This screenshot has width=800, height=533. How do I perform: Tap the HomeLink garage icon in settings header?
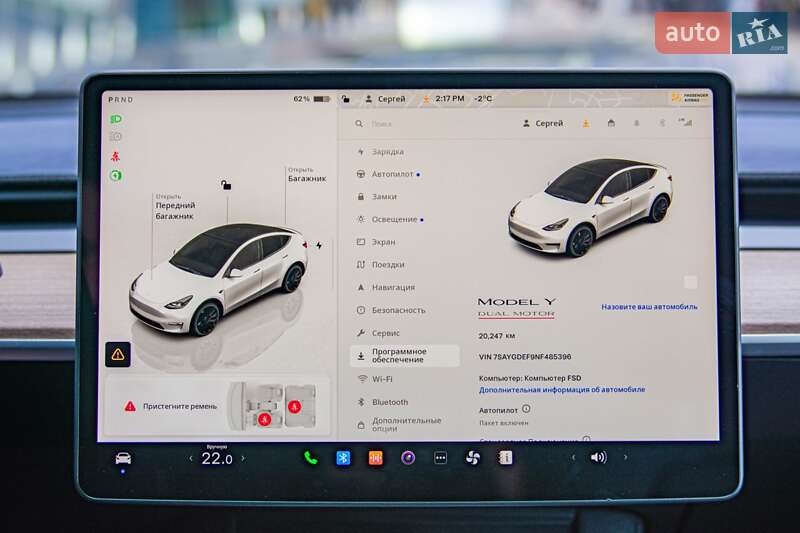click(611, 123)
